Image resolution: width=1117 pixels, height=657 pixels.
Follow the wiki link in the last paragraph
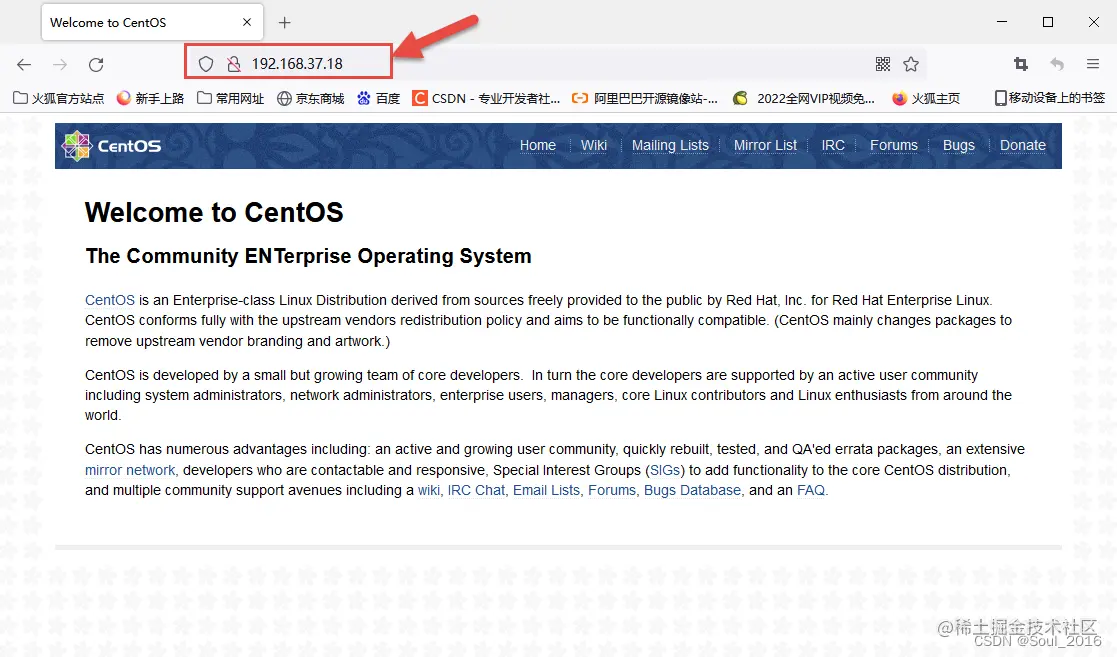429,490
